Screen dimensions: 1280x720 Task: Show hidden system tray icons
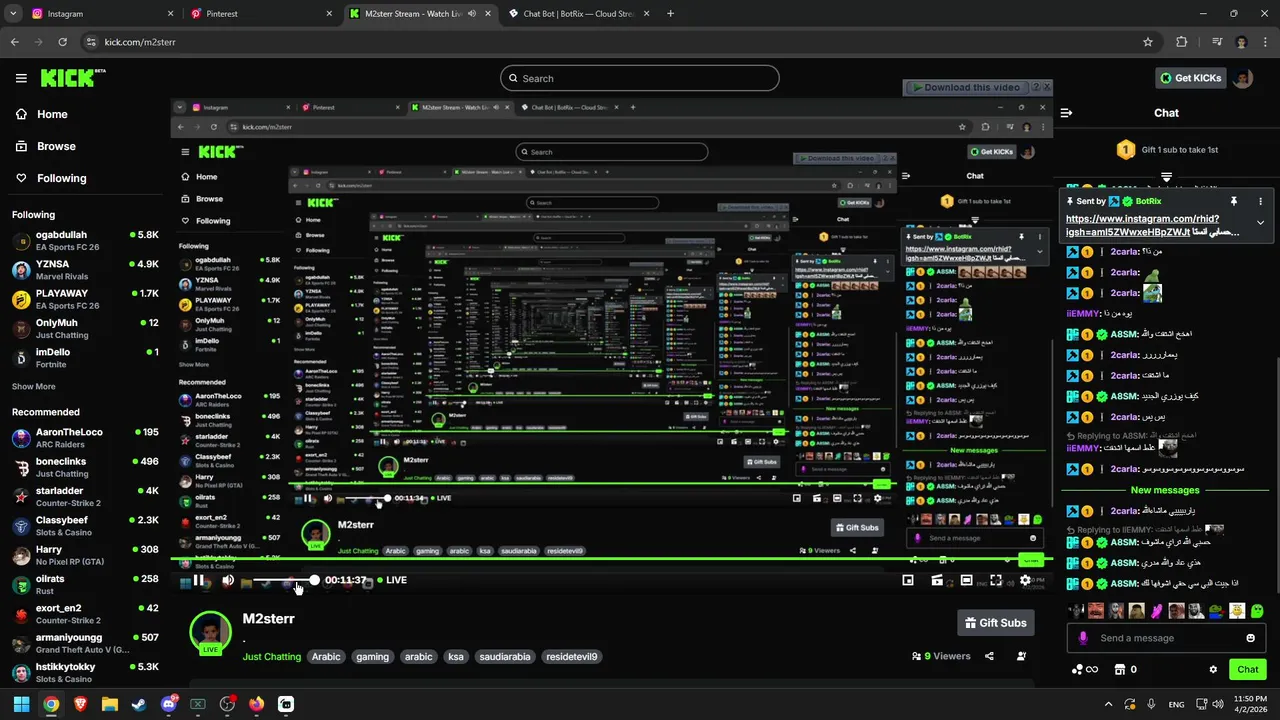[1108, 704]
